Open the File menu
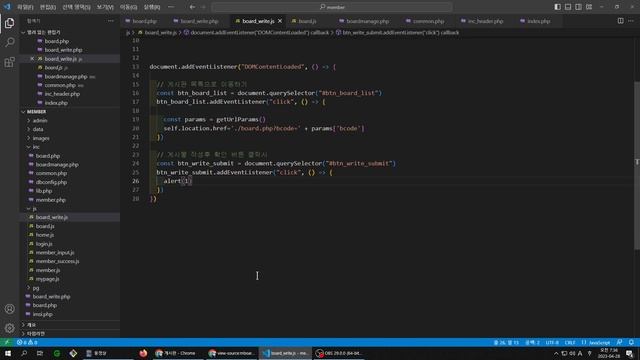Screen dimensions: 640x360 coord(25,7)
